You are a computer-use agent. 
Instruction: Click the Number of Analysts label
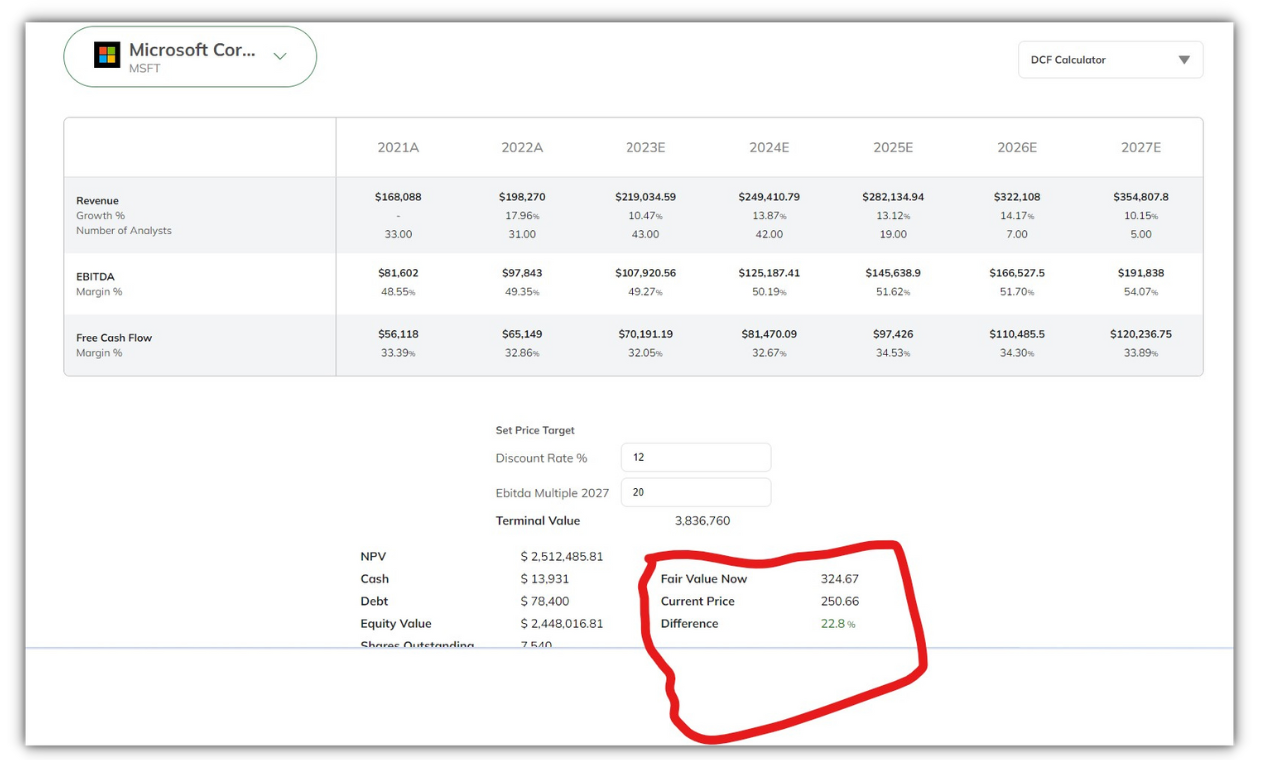[124, 231]
